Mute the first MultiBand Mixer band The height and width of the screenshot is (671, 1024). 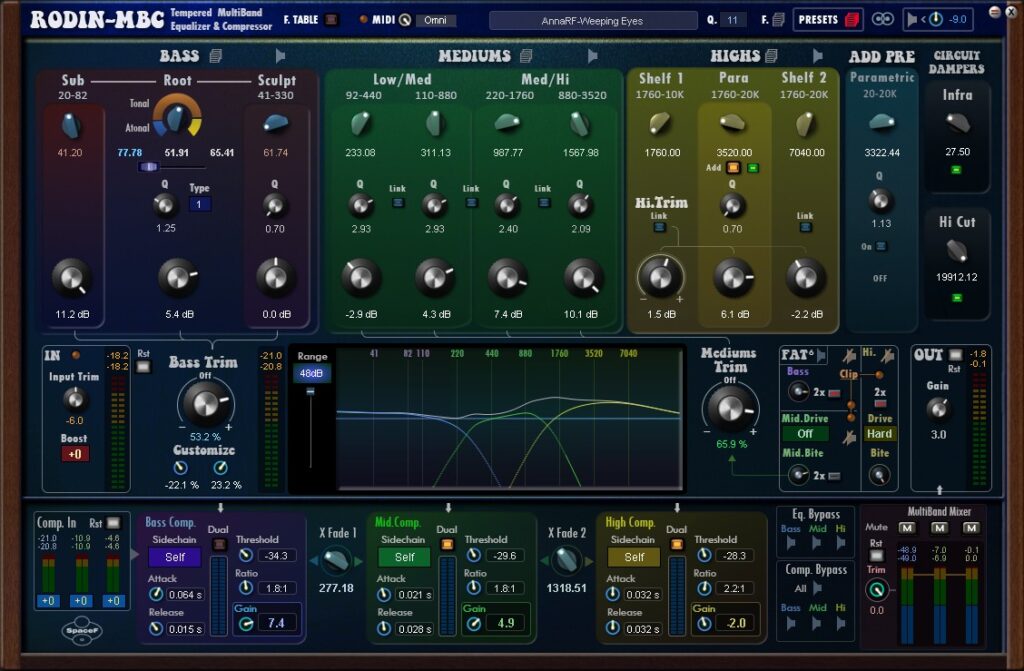907,527
